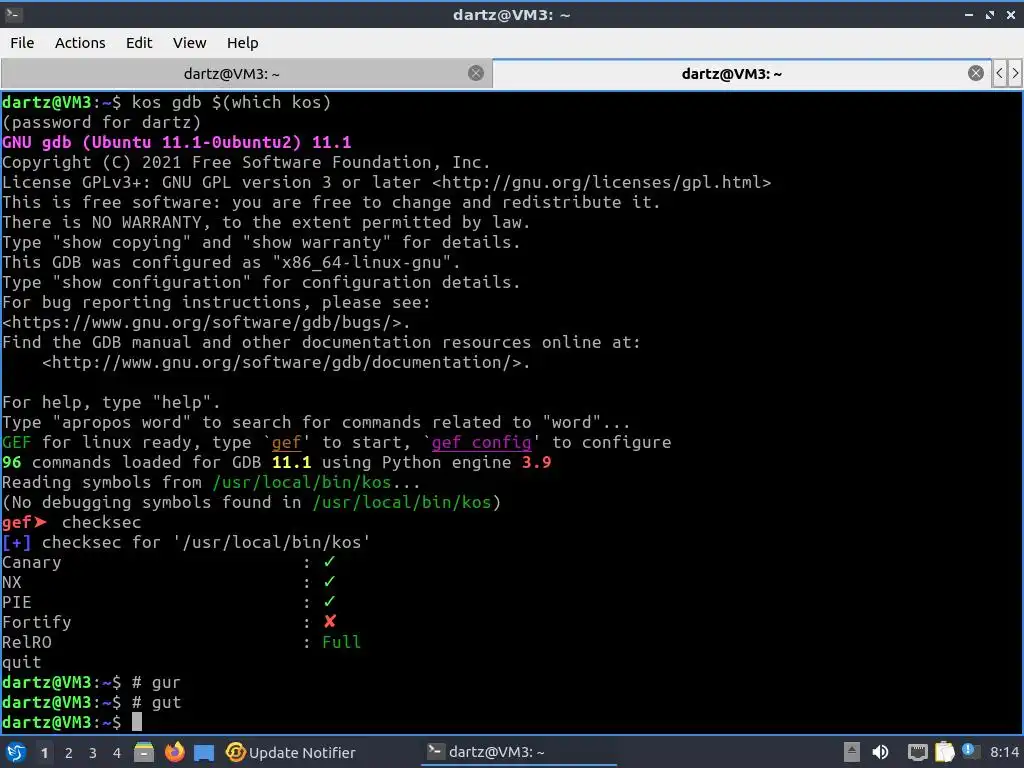This screenshot has width=1024, height=768.
Task: Launch Firefox from the taskbar
Action: 174,752
